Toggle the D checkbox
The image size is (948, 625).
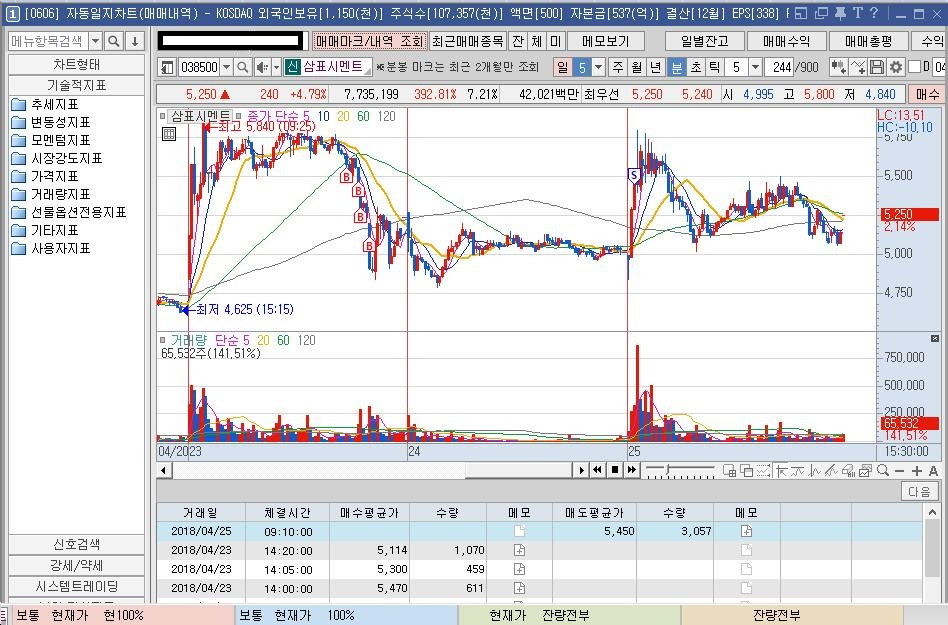(914, 66)
